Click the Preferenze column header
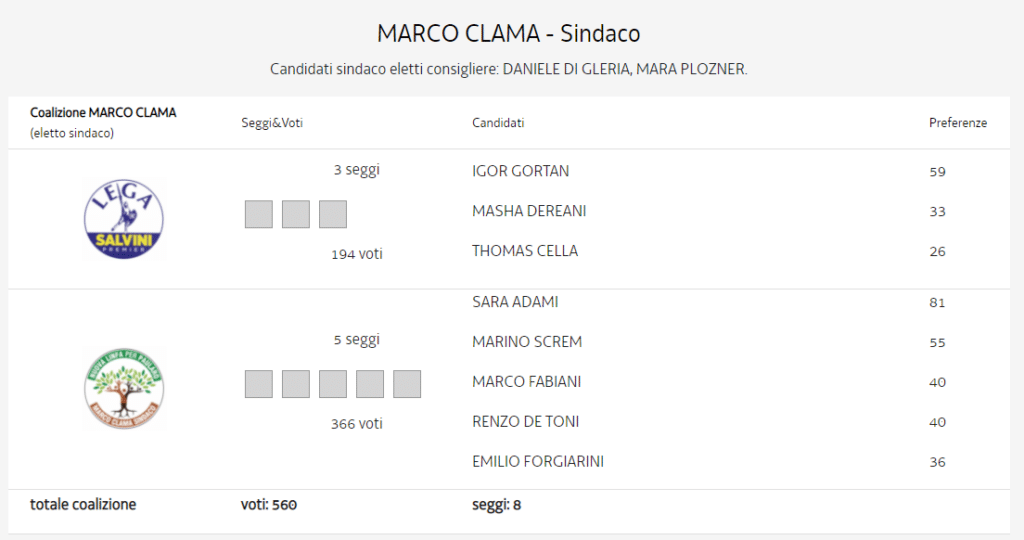This screenshot has height=540, width=1024. [957, 123]
